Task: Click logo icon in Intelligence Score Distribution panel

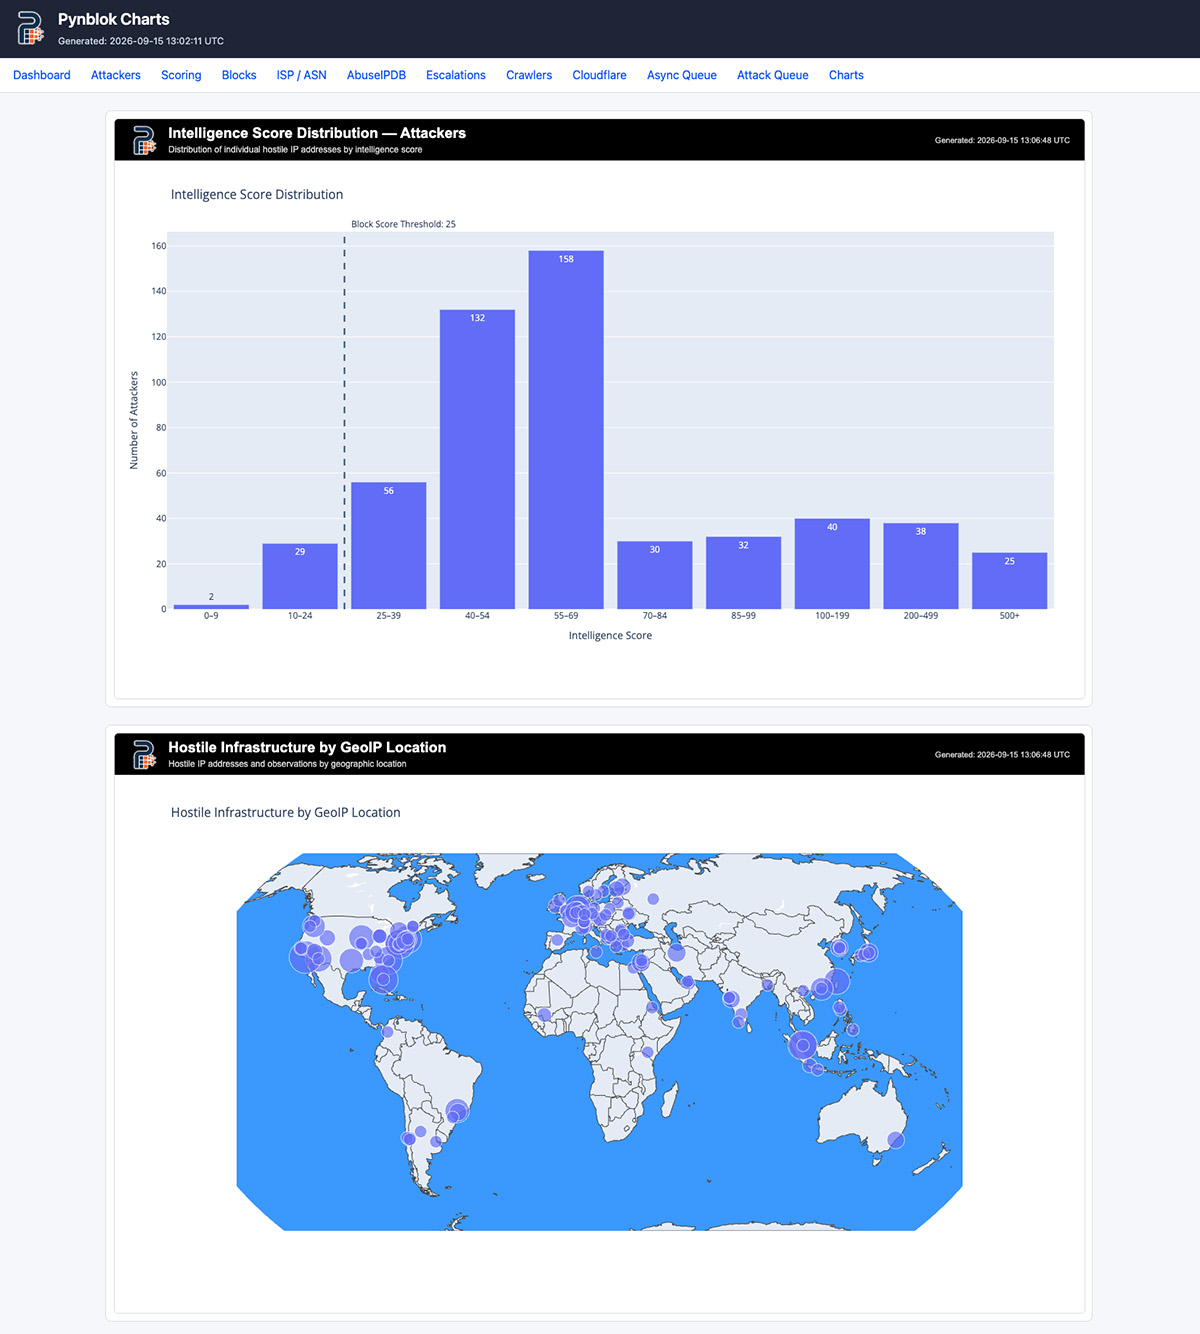Action: click(x=144, y=140)
